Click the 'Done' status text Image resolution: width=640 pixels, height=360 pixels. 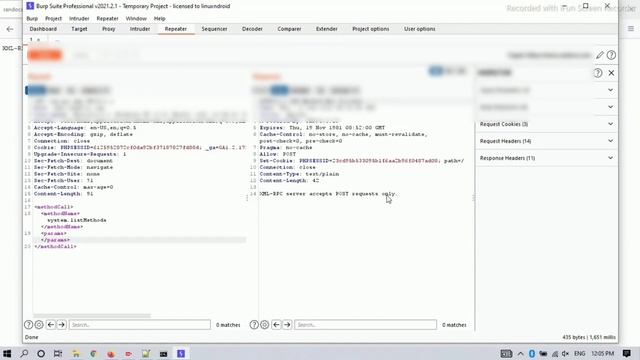(x=31, y=337)
